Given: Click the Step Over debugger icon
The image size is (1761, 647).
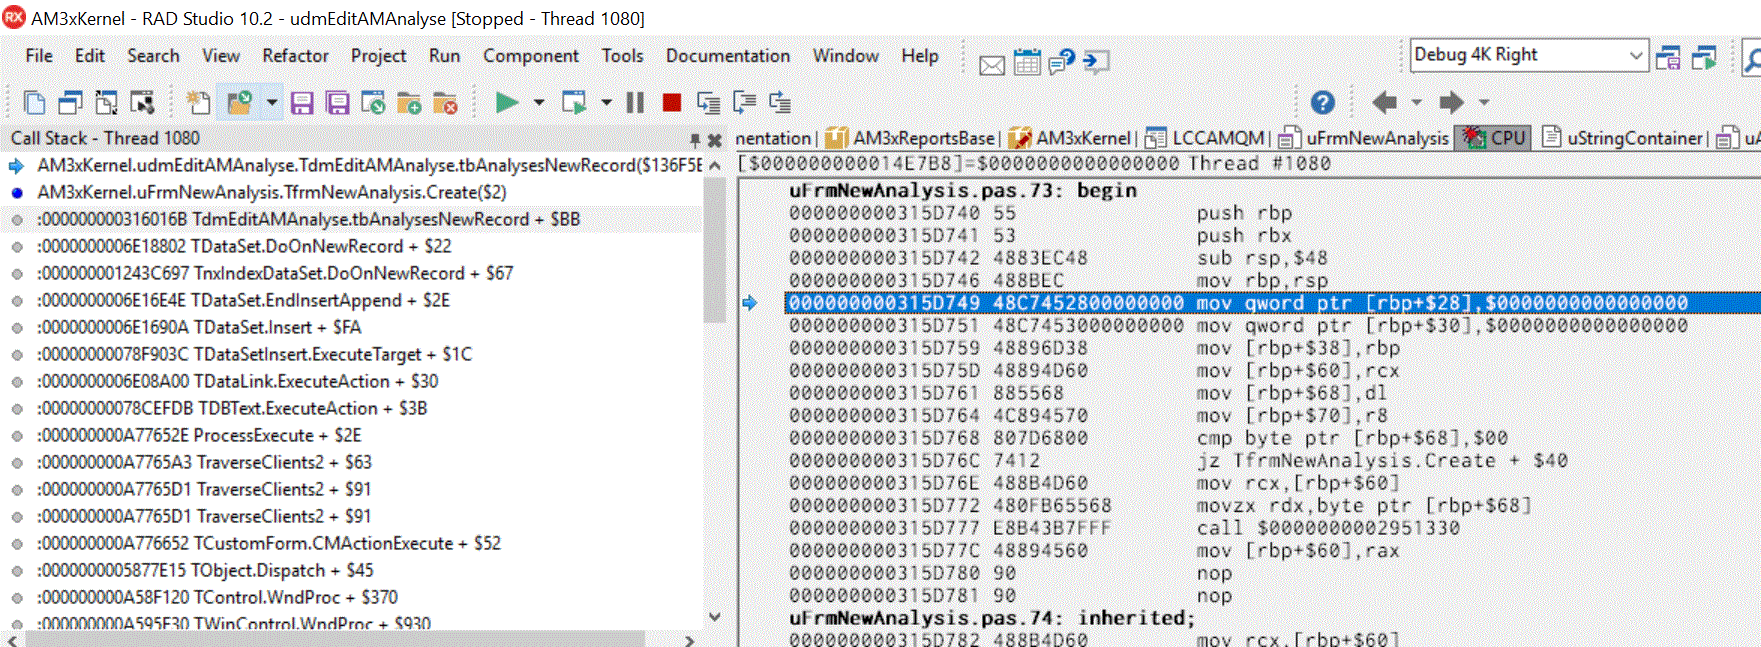Looking at the screenshot, I should tap(744, 102).
